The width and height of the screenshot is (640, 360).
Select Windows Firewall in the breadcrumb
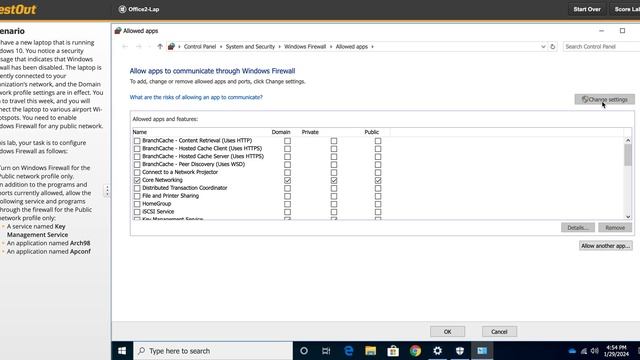(x=305, y=47)
